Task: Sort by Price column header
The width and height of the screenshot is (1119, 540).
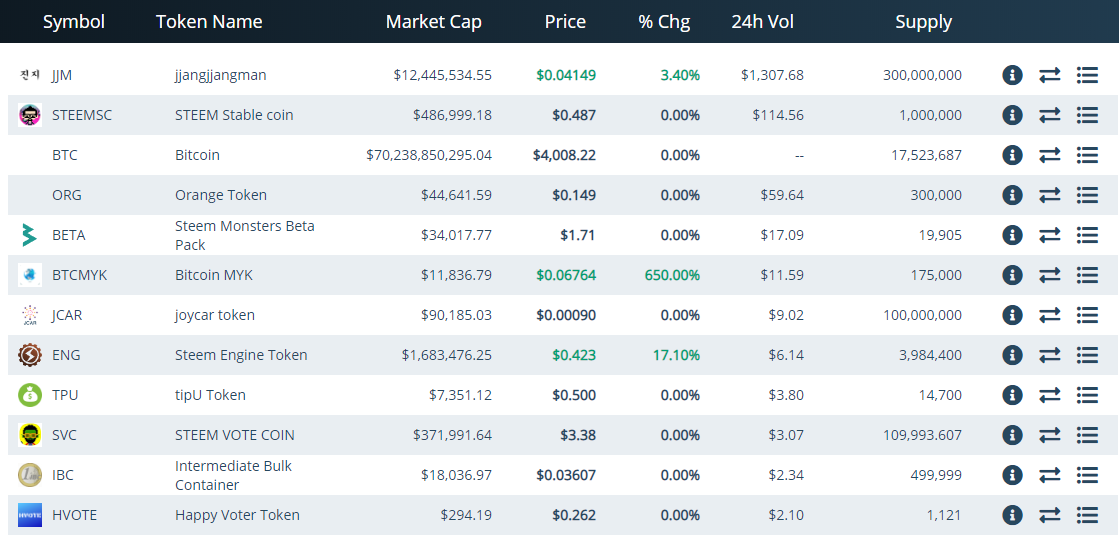Action: click(565, 22)
